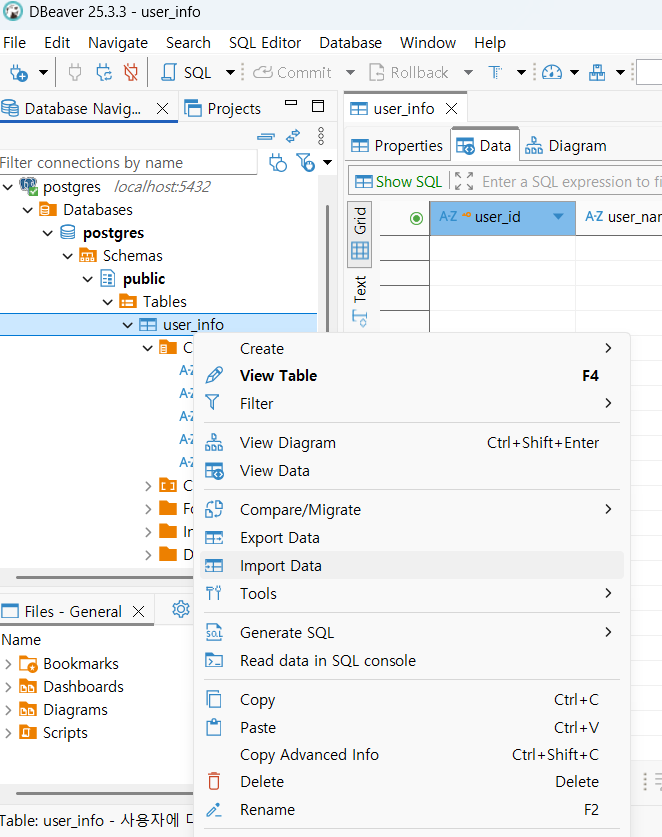
Task: Expand the Scripts folder
Action: pyautogui.click(x=8, y=733)
